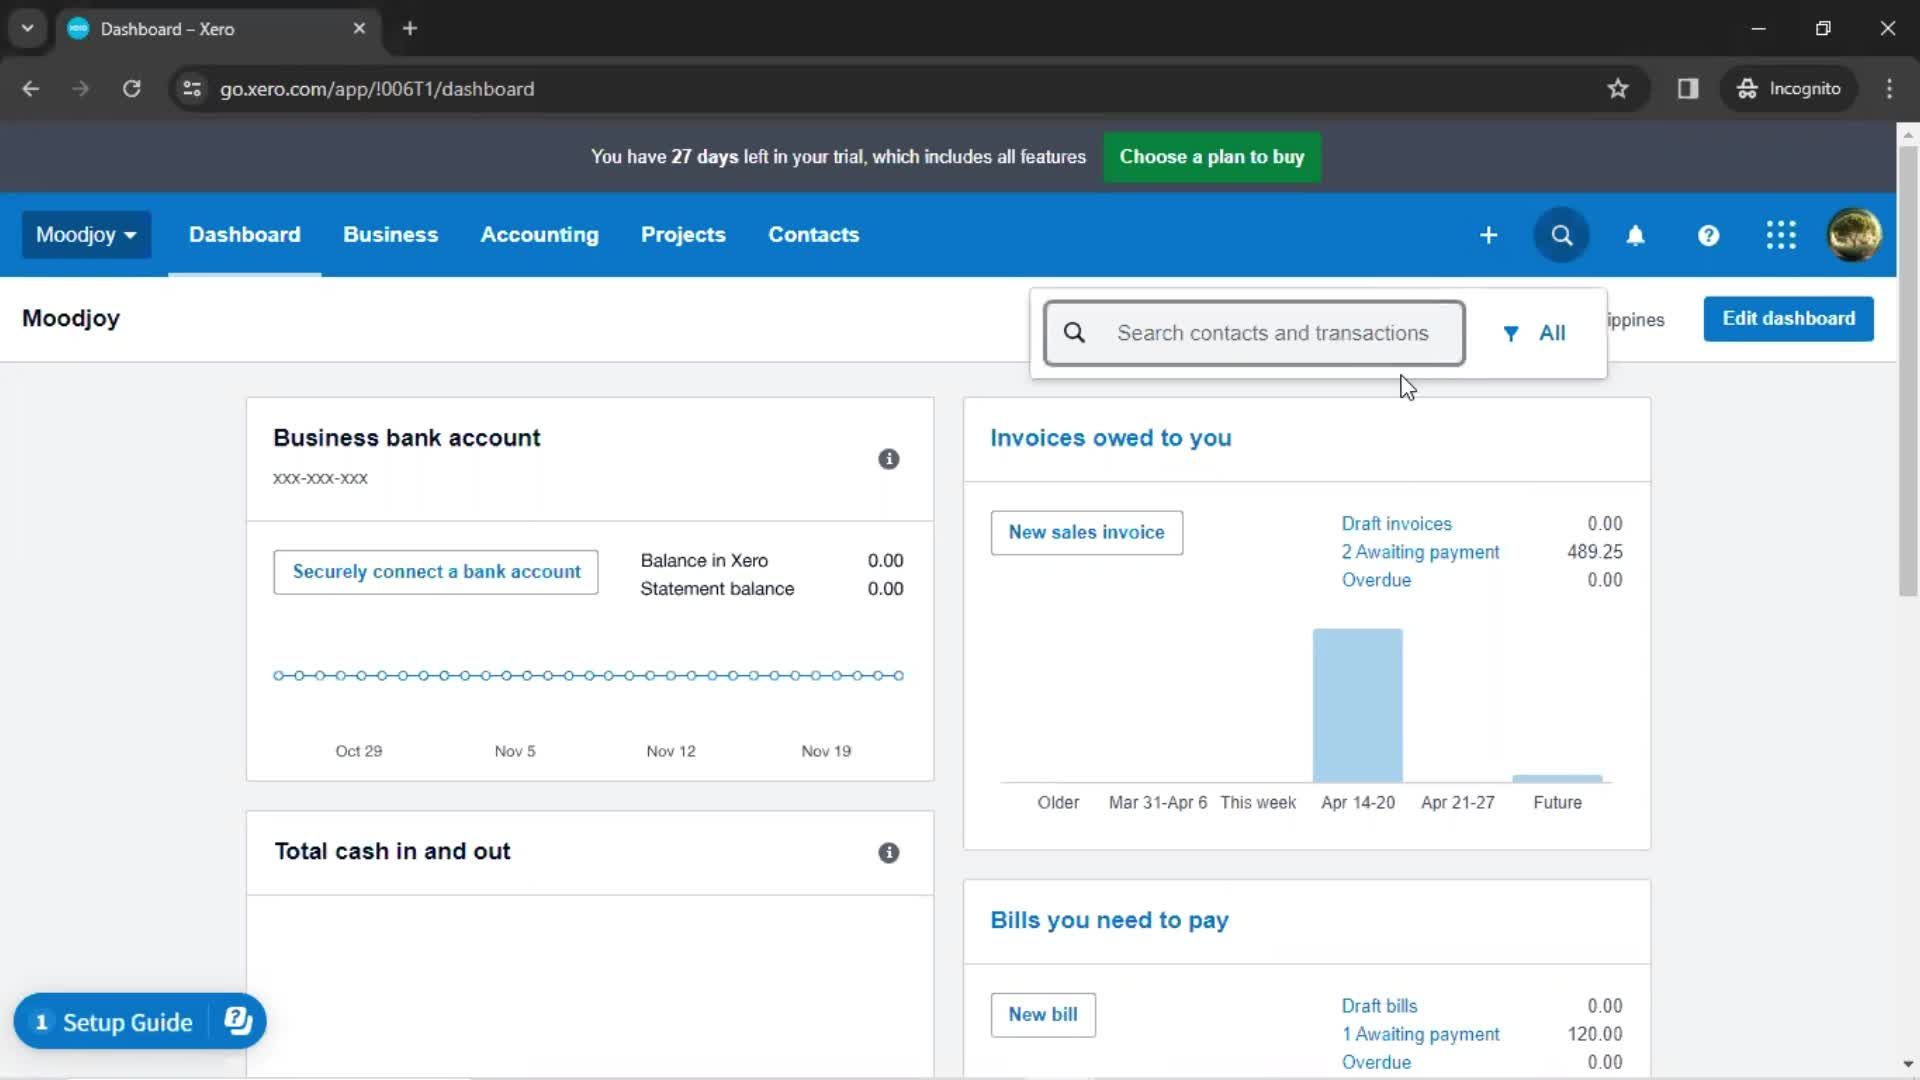The width and height of the screenshot is (1920, 1080).
Task: Open the browser side panel icon
Action: [x=1688, y=89]
